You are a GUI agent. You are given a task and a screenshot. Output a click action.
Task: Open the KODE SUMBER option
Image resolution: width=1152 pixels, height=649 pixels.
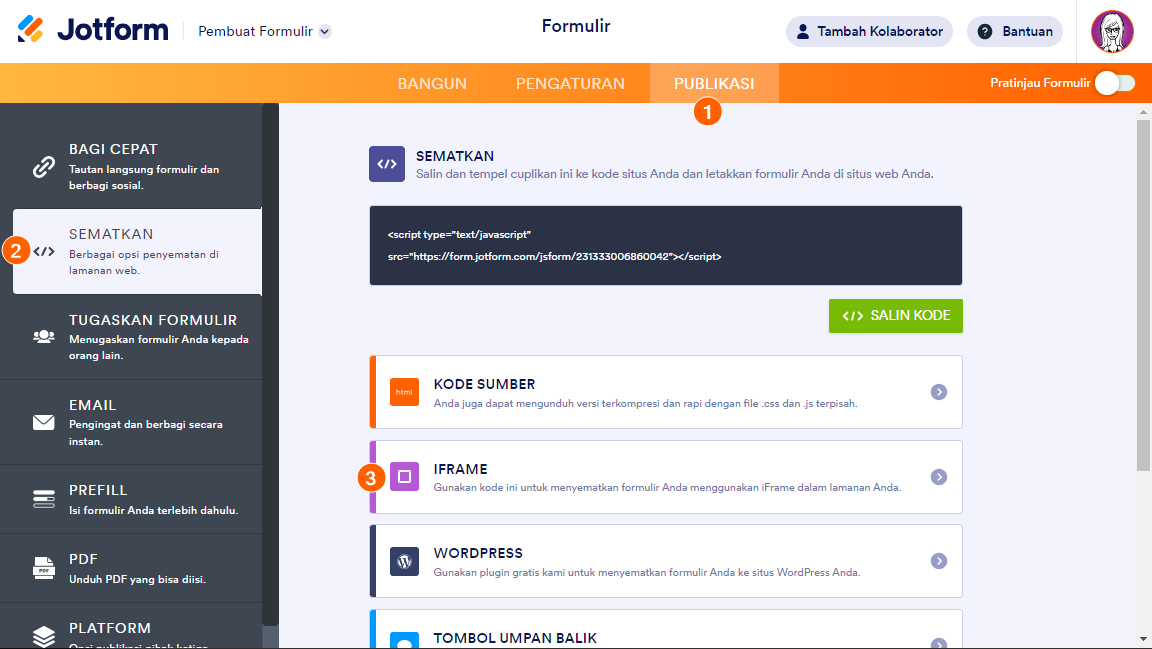[x=666, y=392]
